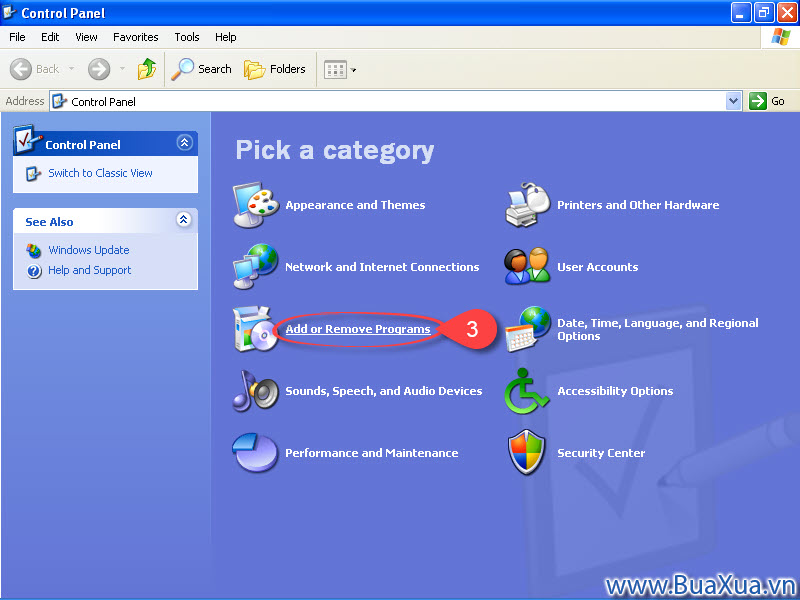Viewport: 800px width, 600px height.
Task: Click the Add or Remove Programs link
Action: click(x=358, y=329)
